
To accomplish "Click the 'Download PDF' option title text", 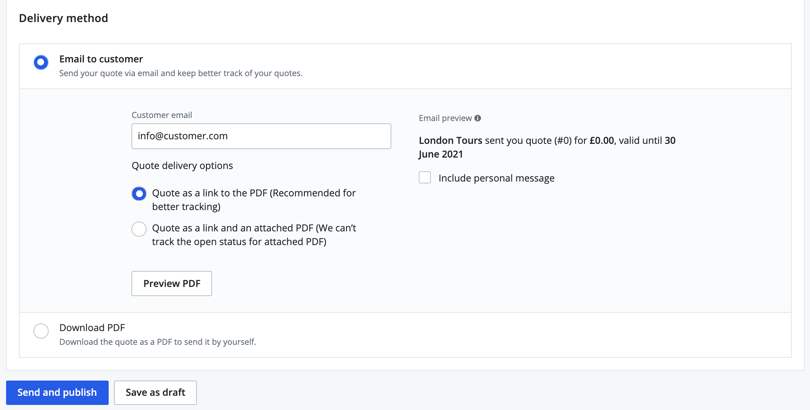I will click(92, 327).
